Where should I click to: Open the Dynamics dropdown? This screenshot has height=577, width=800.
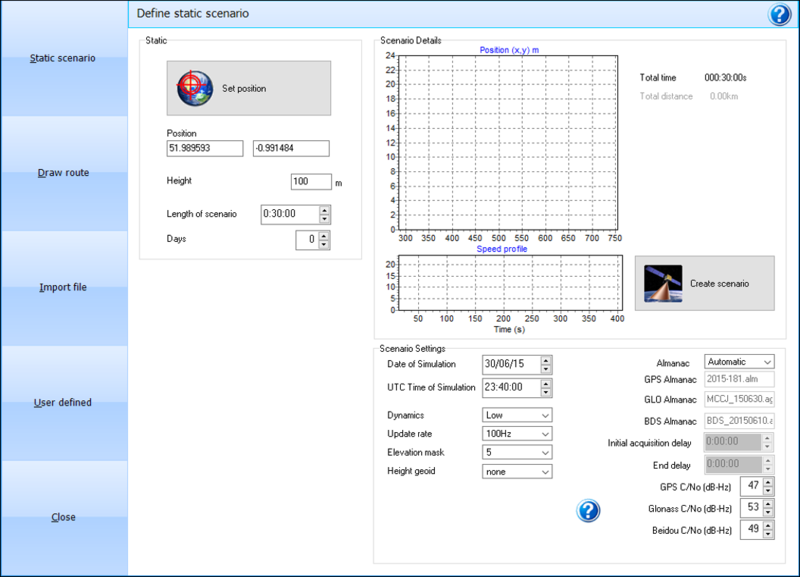tap(517, 415)
